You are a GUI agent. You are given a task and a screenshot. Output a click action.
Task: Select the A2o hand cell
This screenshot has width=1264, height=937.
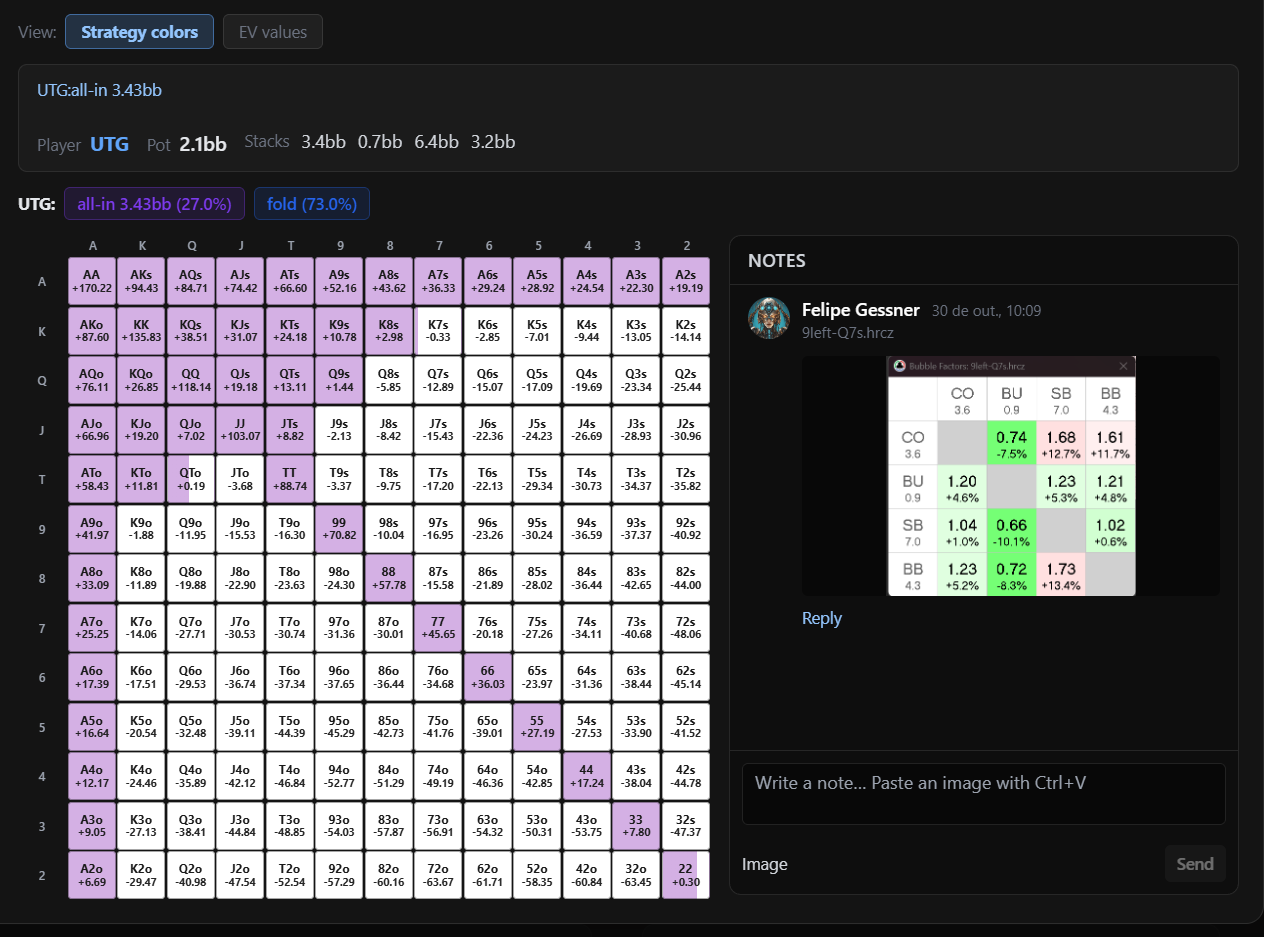pyautogui.click(x=92, y=875)
